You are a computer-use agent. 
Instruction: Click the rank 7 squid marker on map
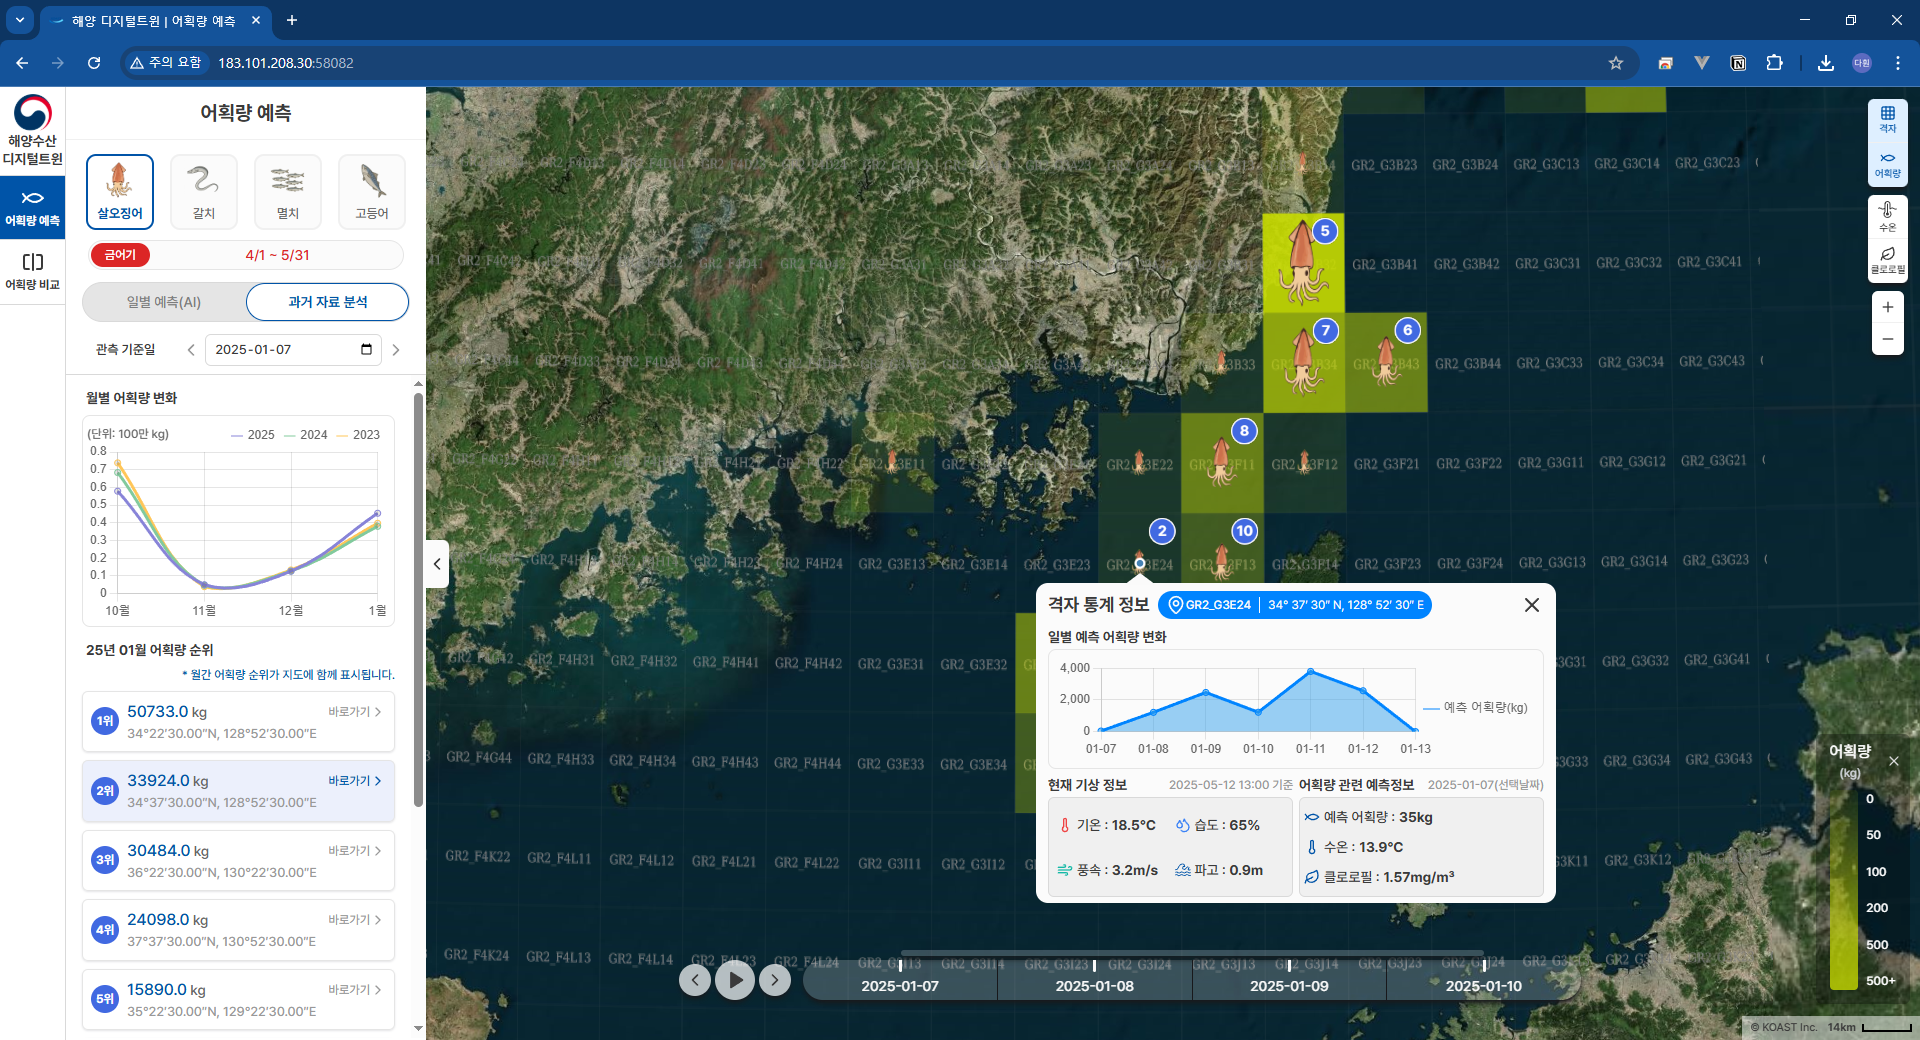(1303, 361)
